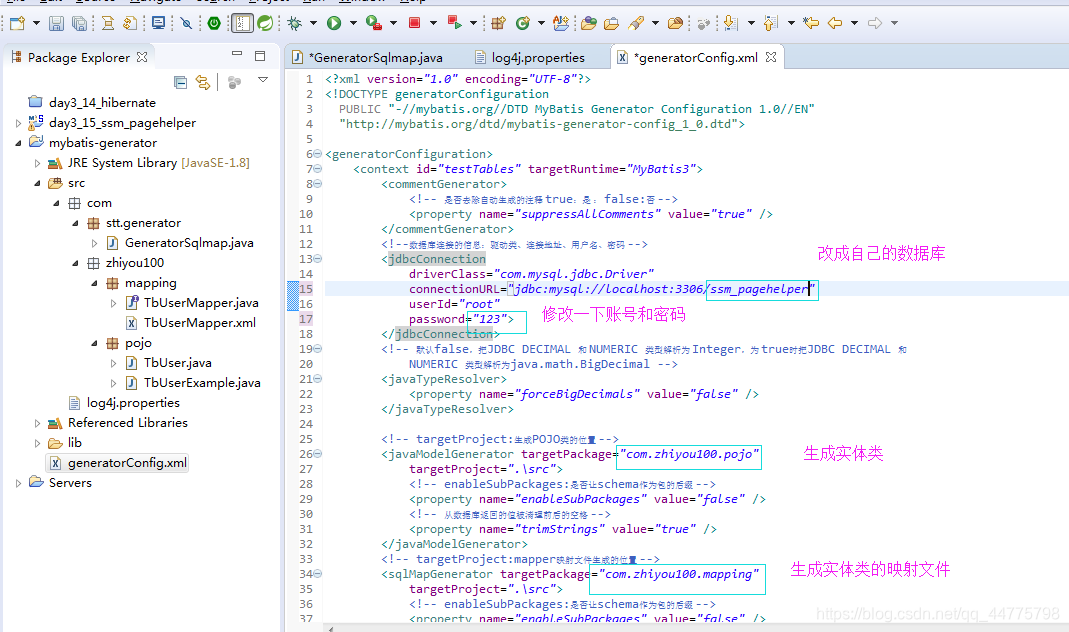Open the Search flashlight dropdown arrow
The width and height of the screenshot is (1069, 632).
655,23
